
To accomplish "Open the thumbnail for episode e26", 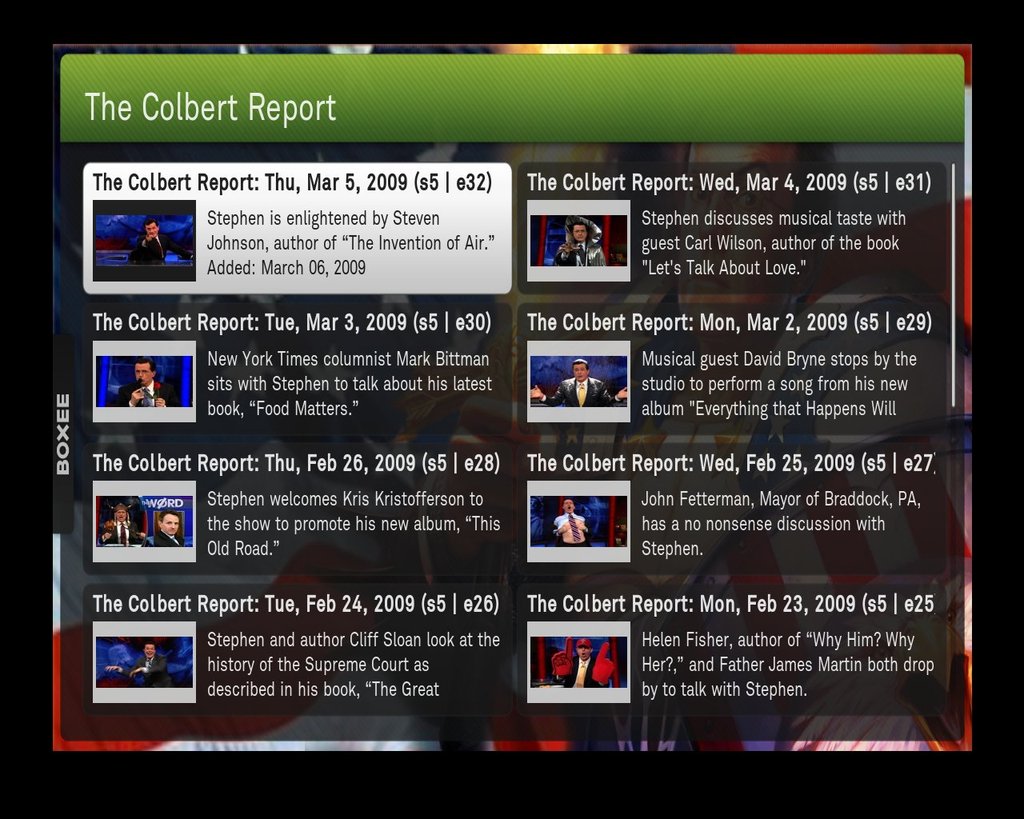I will click(144, 662).
